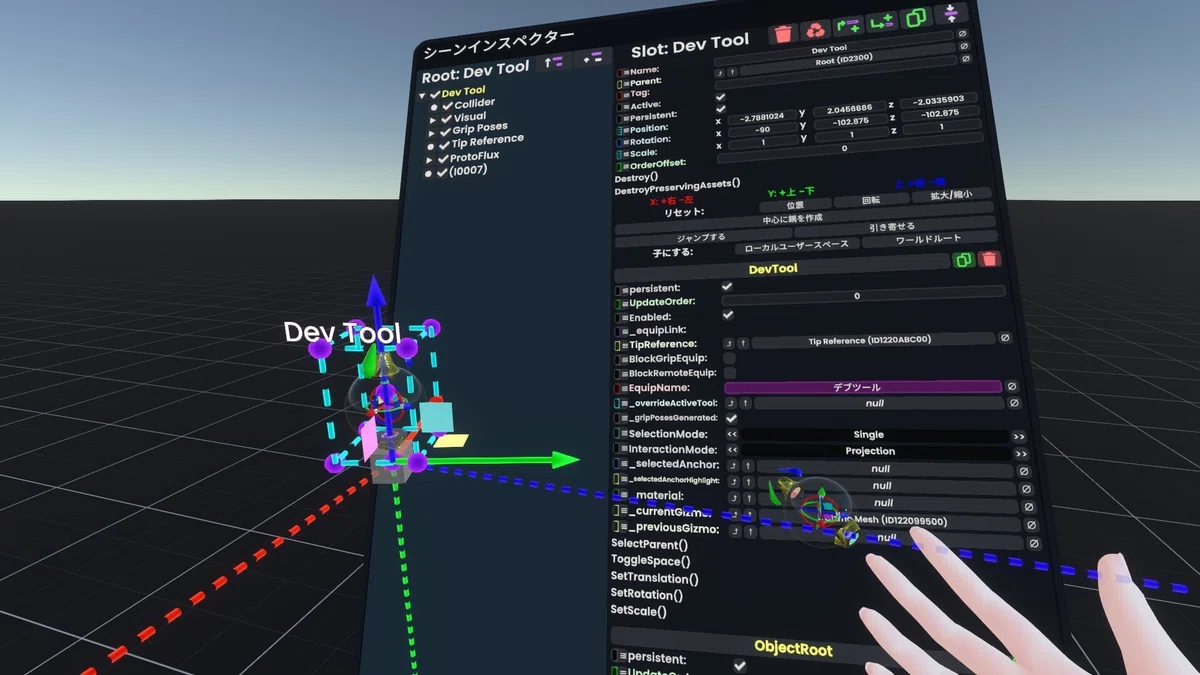Click the purple EquipName text field
Viewport: 1200px width, 675px height.
pyautogui.click(x=863, y=386)
